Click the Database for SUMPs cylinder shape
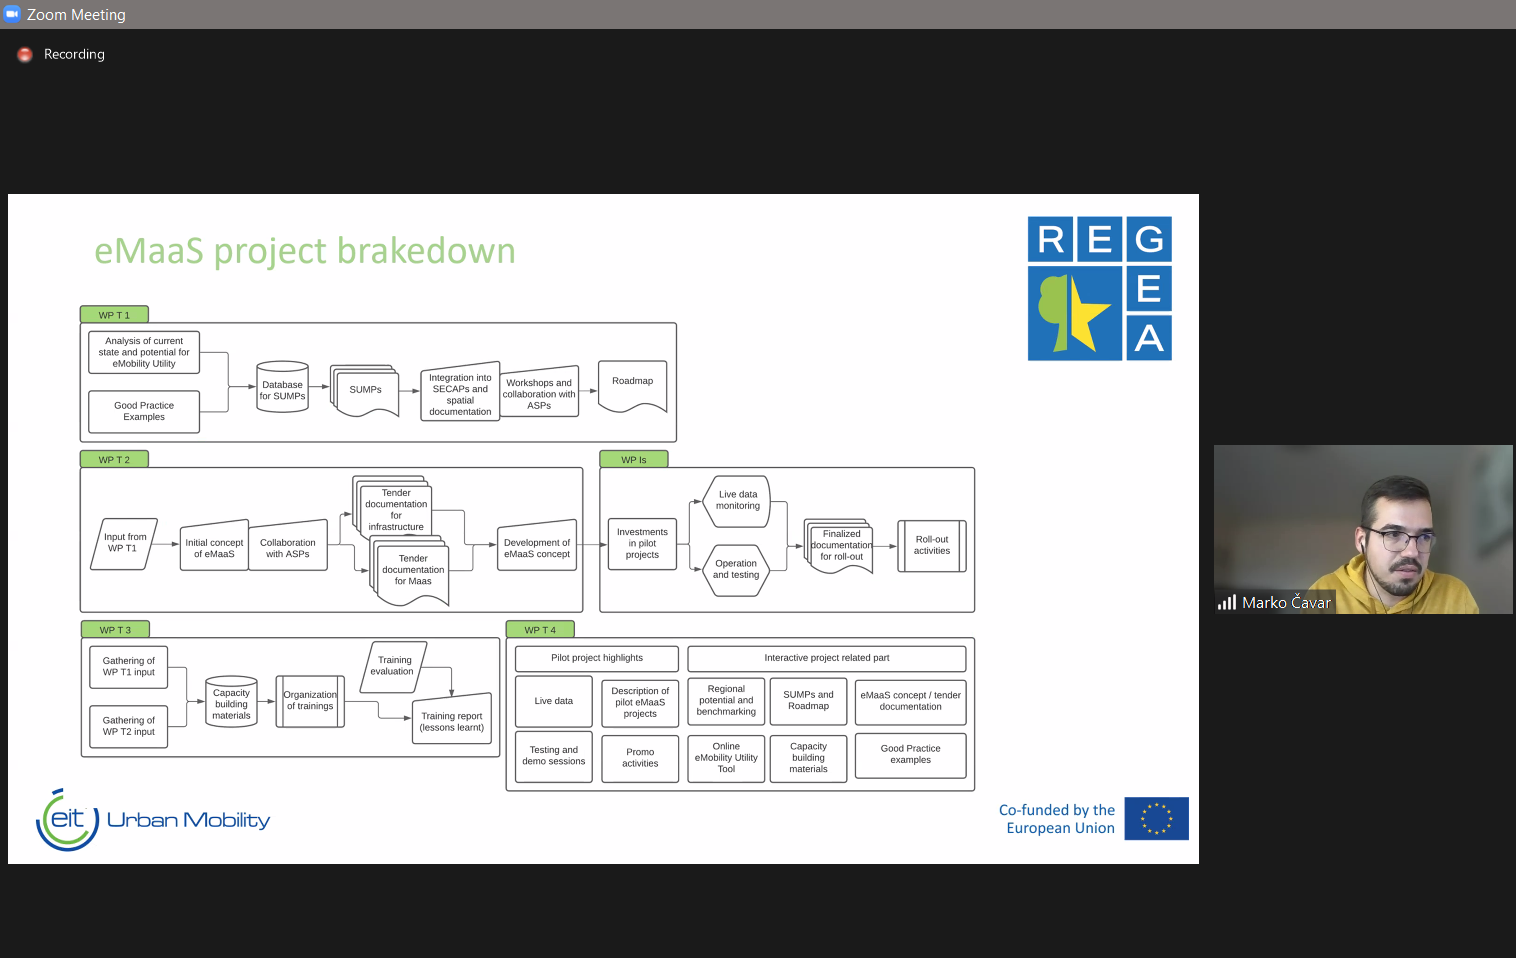The height and width of the screenshot is (958, 1516). click(x=283, y=388)
